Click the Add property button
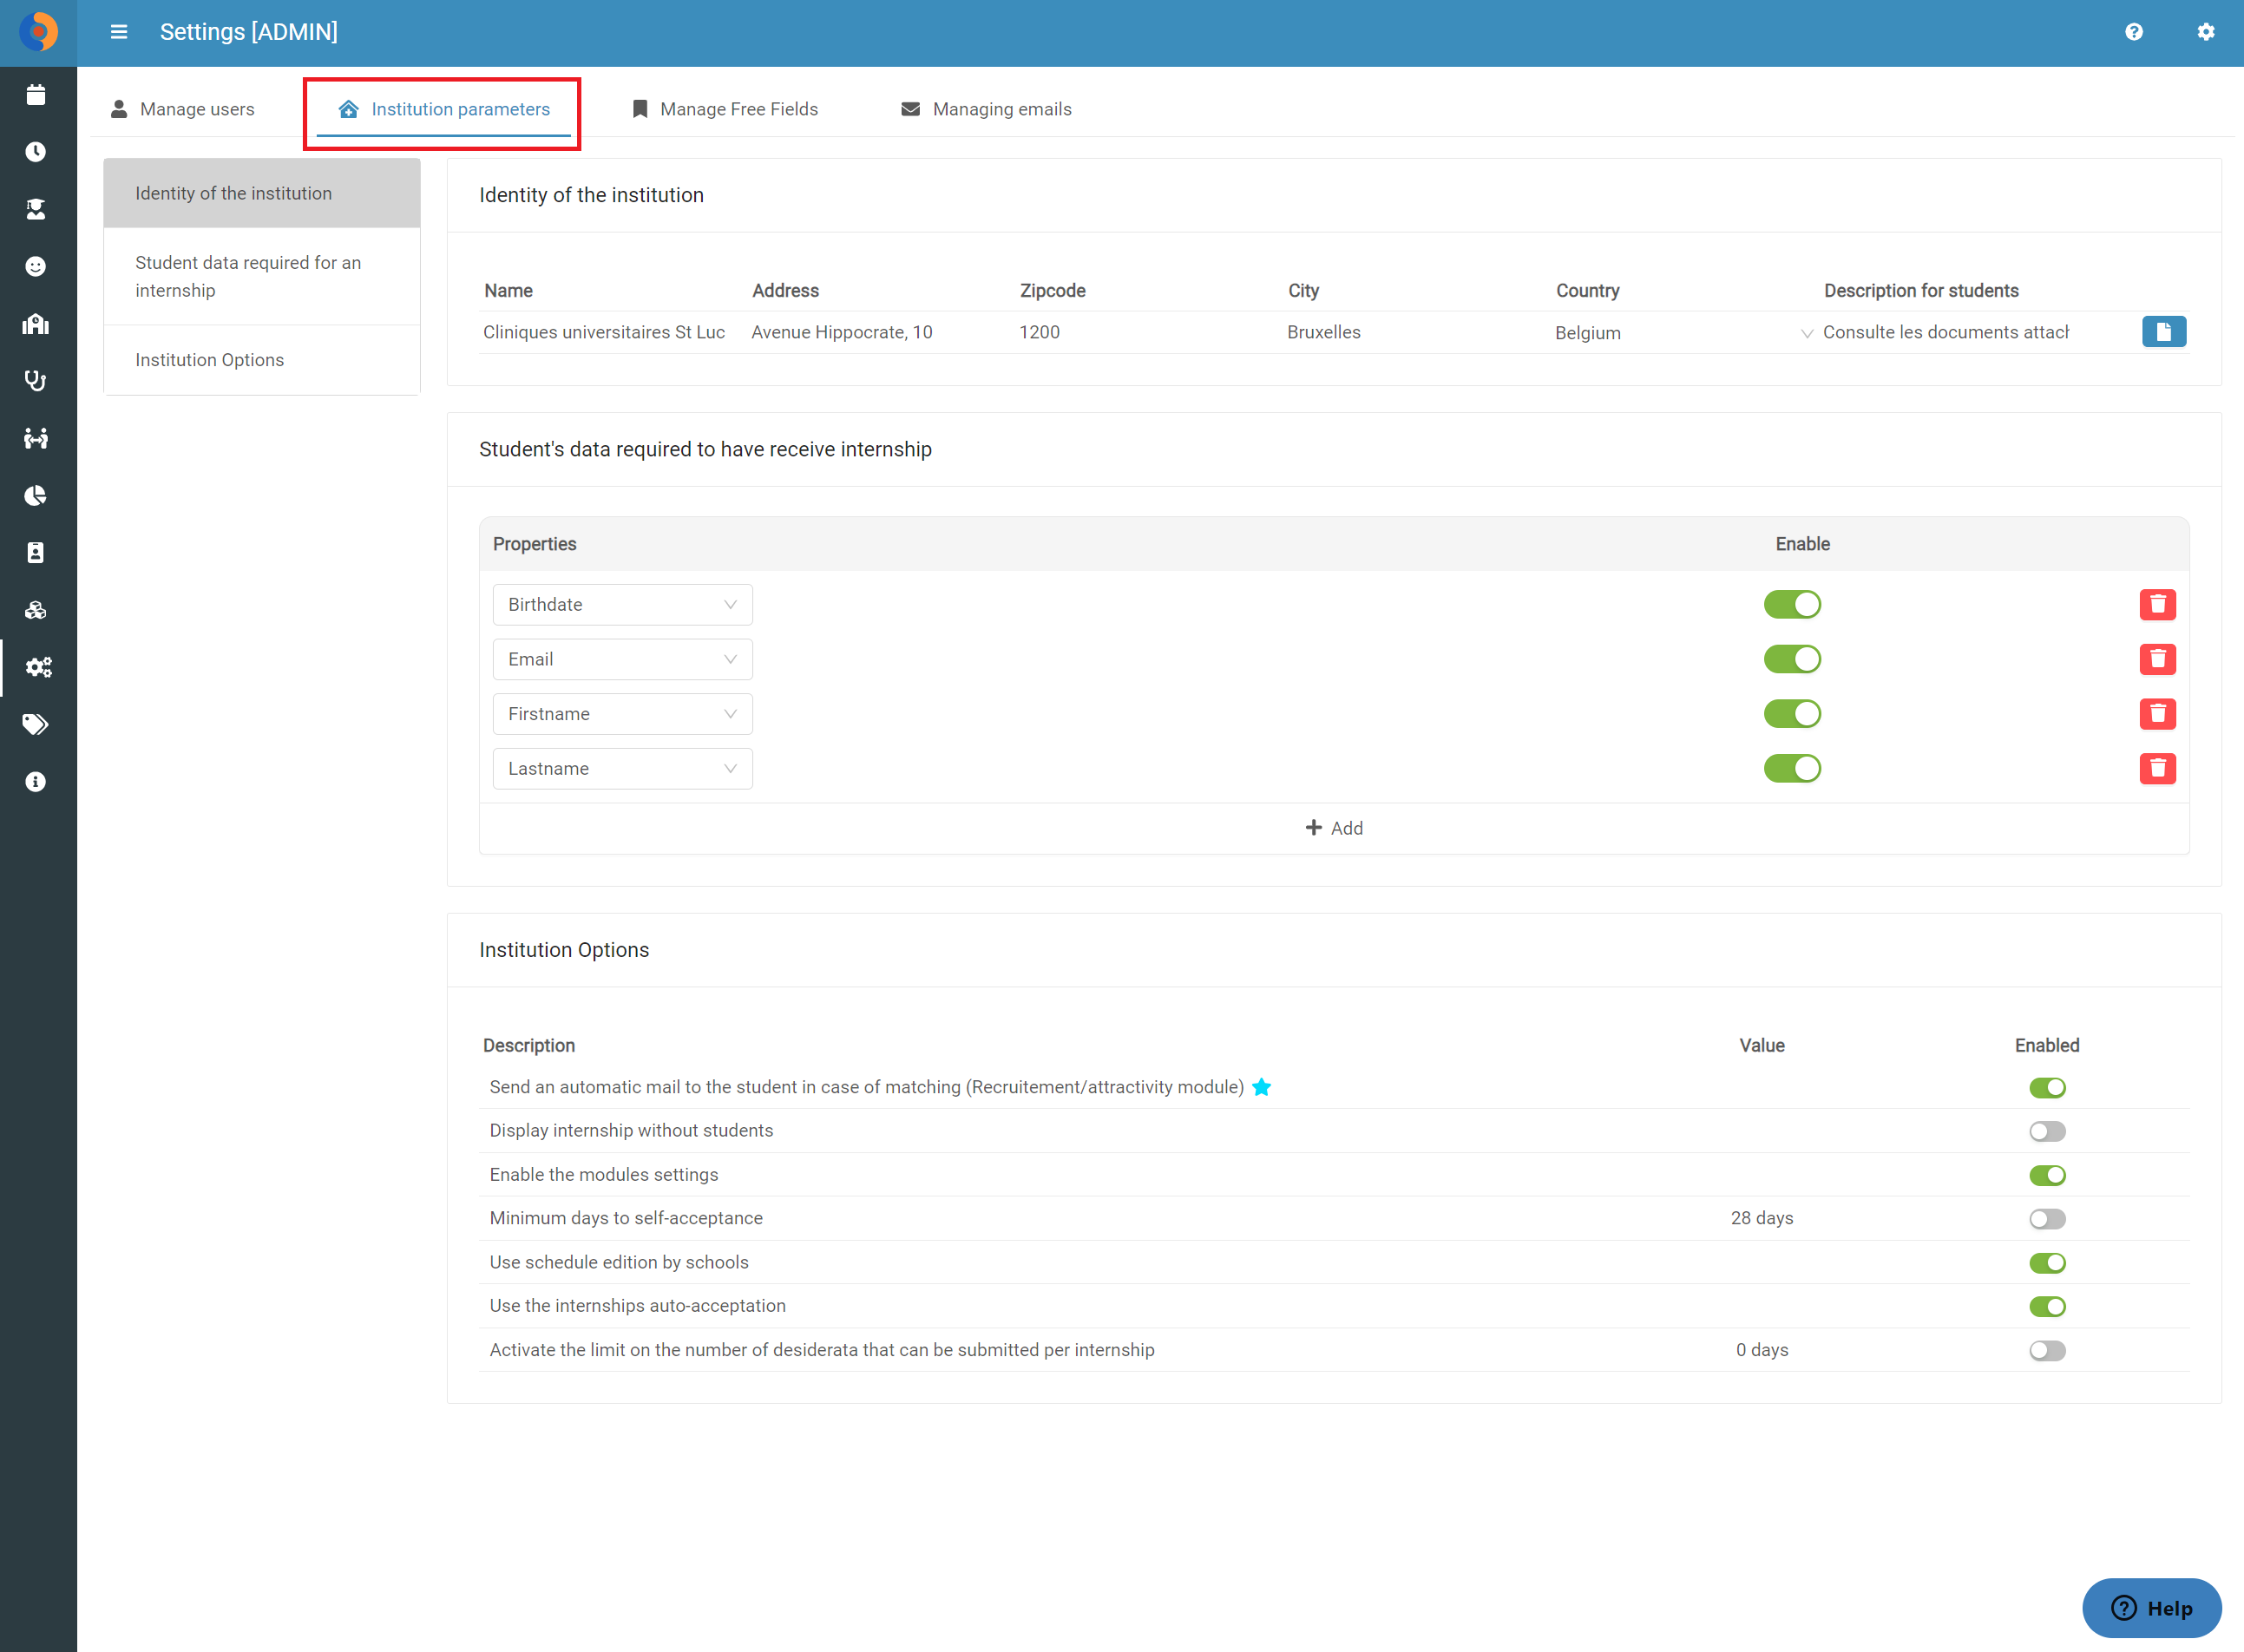Viewport: 2244px width, 1652px height. (1334, 828)
